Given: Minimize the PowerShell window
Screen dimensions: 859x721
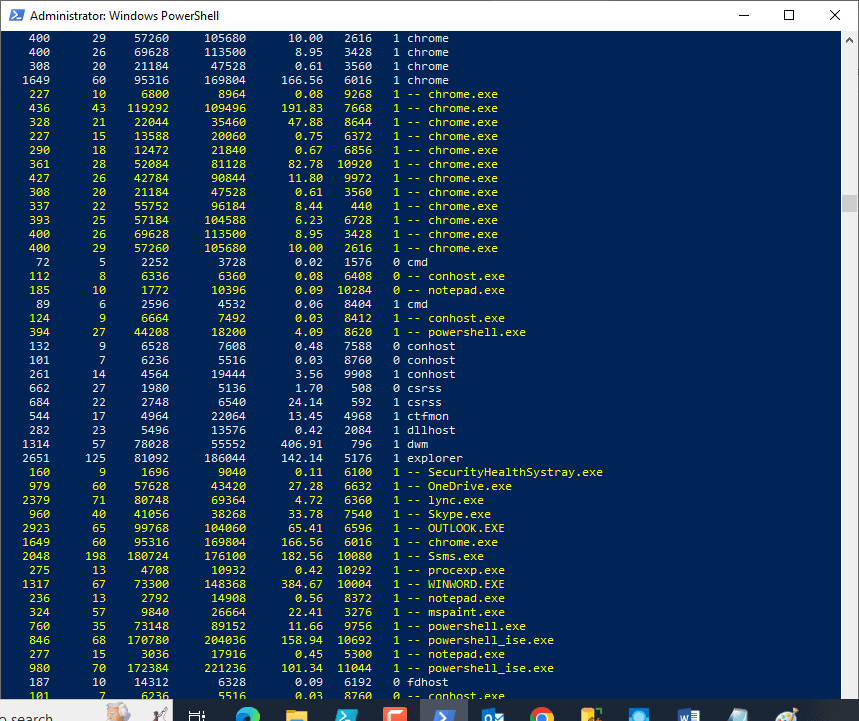Looking at the screenshot, I should 743,15.
